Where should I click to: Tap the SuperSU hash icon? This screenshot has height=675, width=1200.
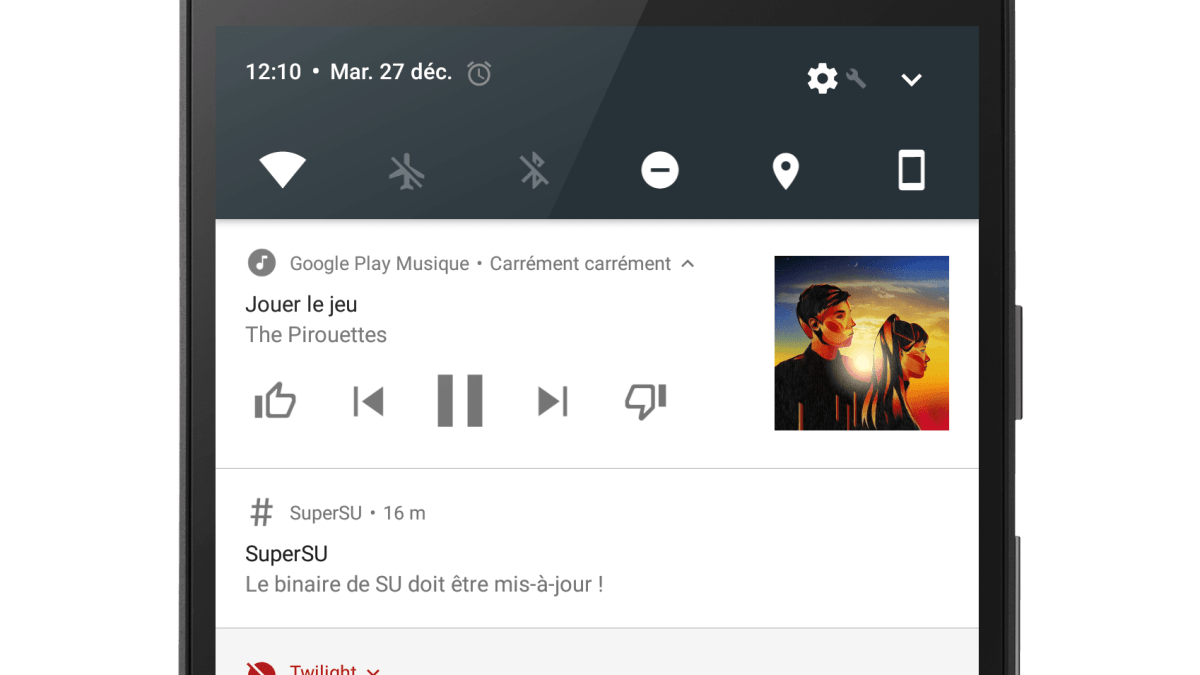click(261, 513)
